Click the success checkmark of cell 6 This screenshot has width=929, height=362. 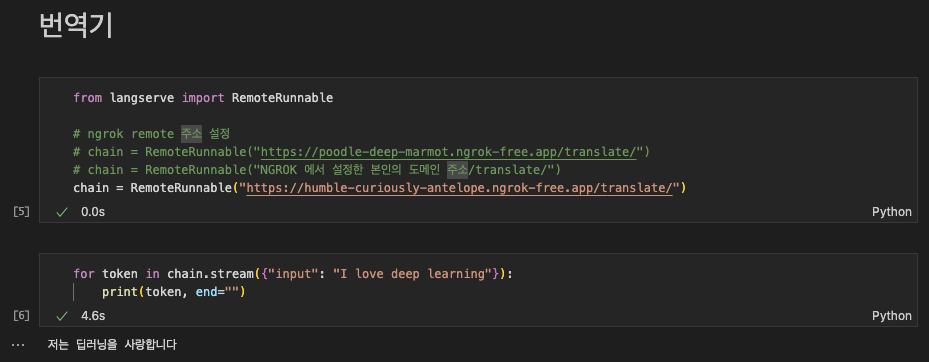(62, 316)
